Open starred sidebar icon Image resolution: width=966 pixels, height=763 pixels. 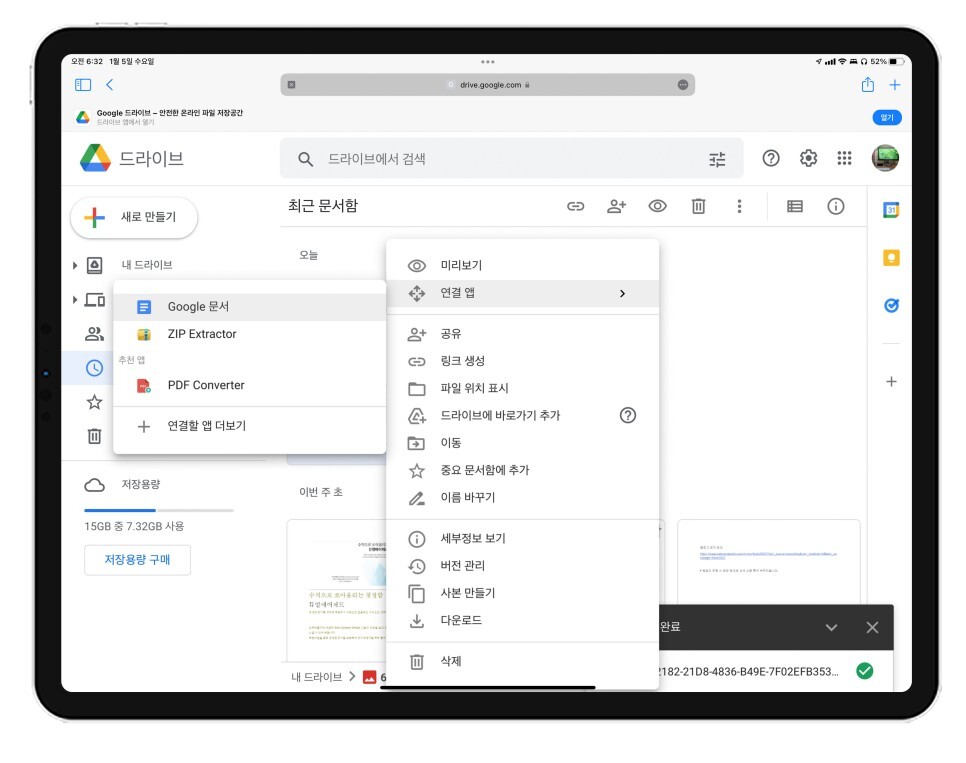(x=94, y=402)
